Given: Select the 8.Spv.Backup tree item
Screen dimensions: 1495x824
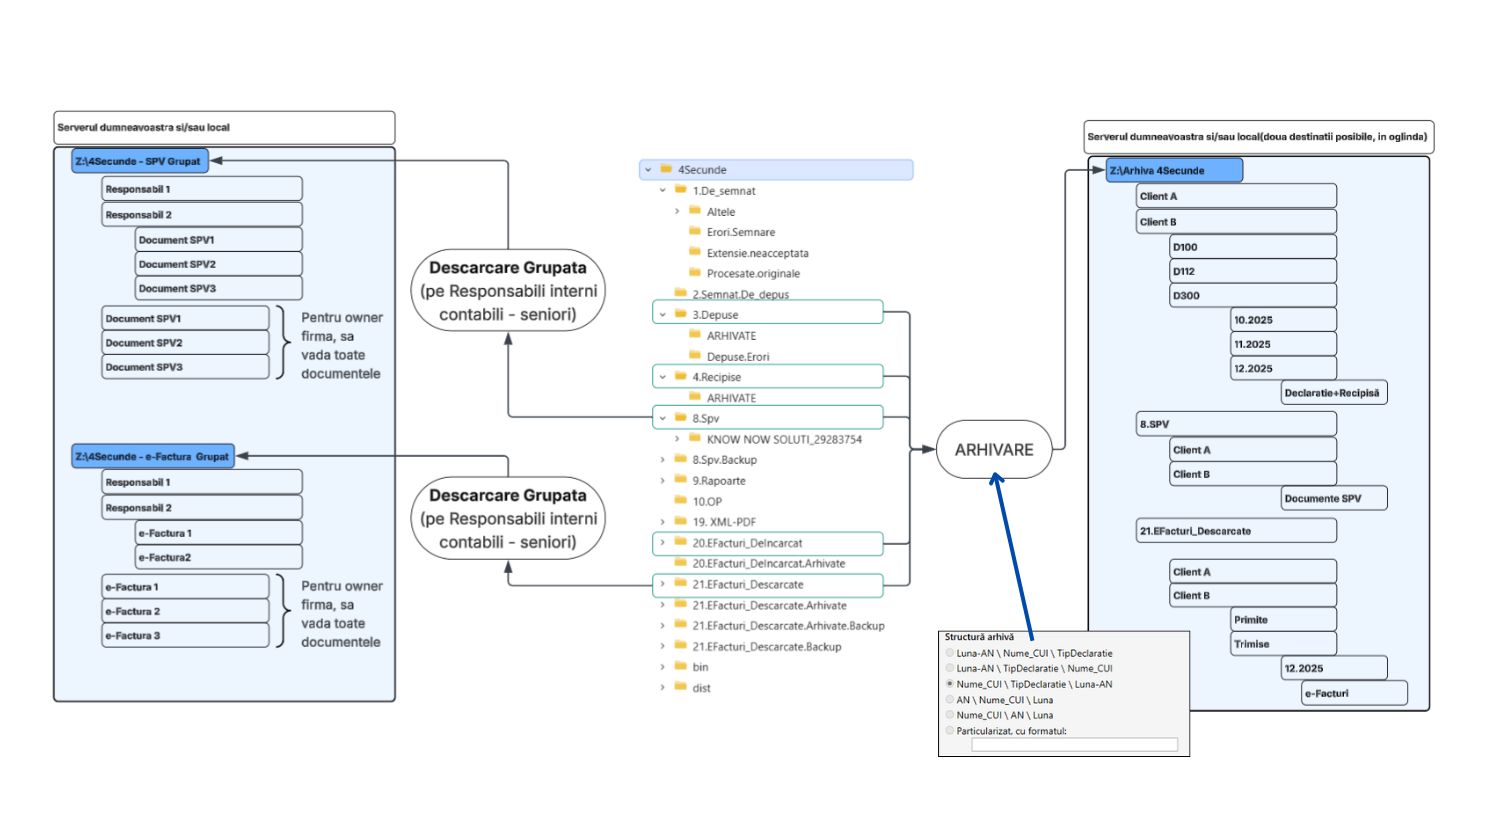Looking at the screenshot, I should pos(724,460).
